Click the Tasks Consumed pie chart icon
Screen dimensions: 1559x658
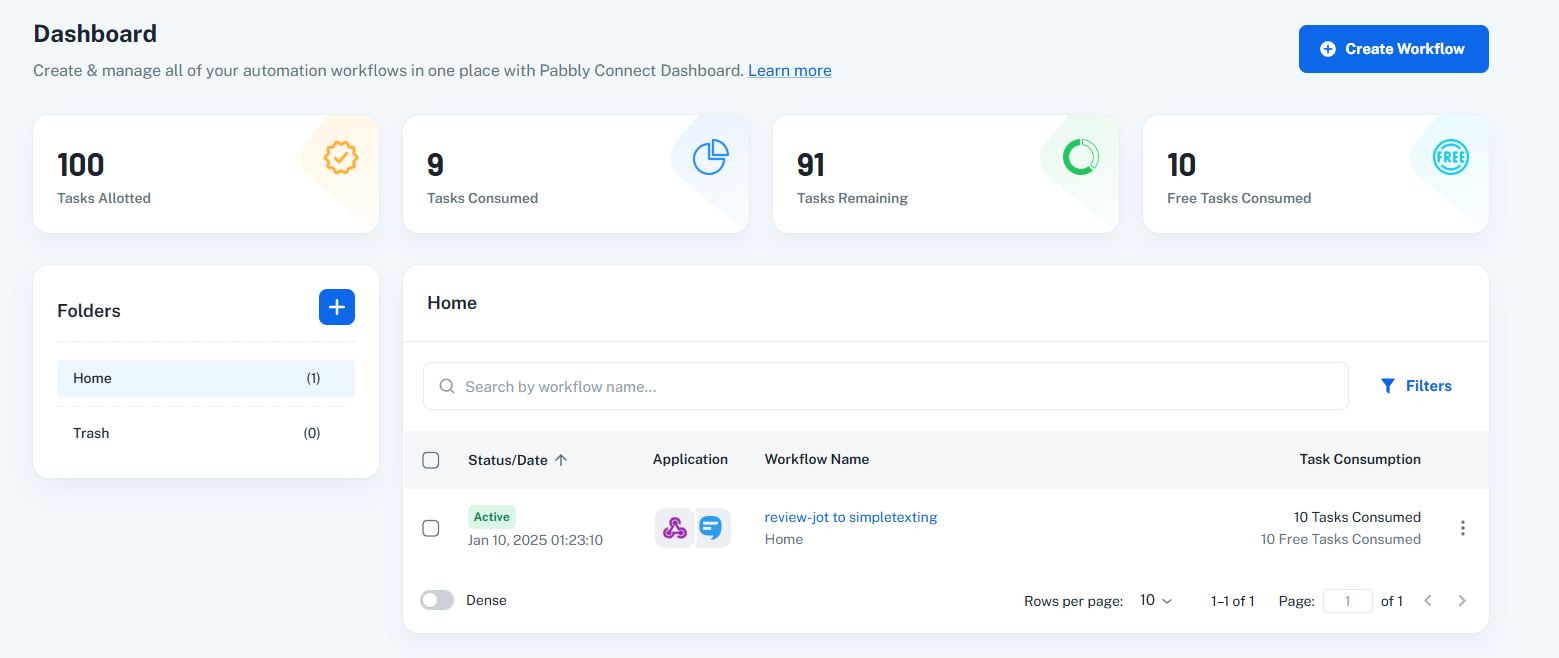pyautogui.click(x=711, y=157)
